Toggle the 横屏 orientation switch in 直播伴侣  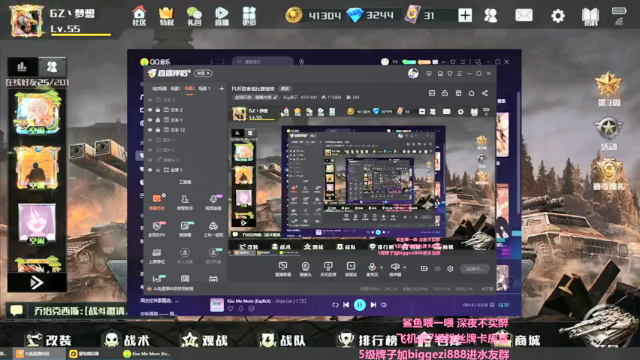(203, 73)
